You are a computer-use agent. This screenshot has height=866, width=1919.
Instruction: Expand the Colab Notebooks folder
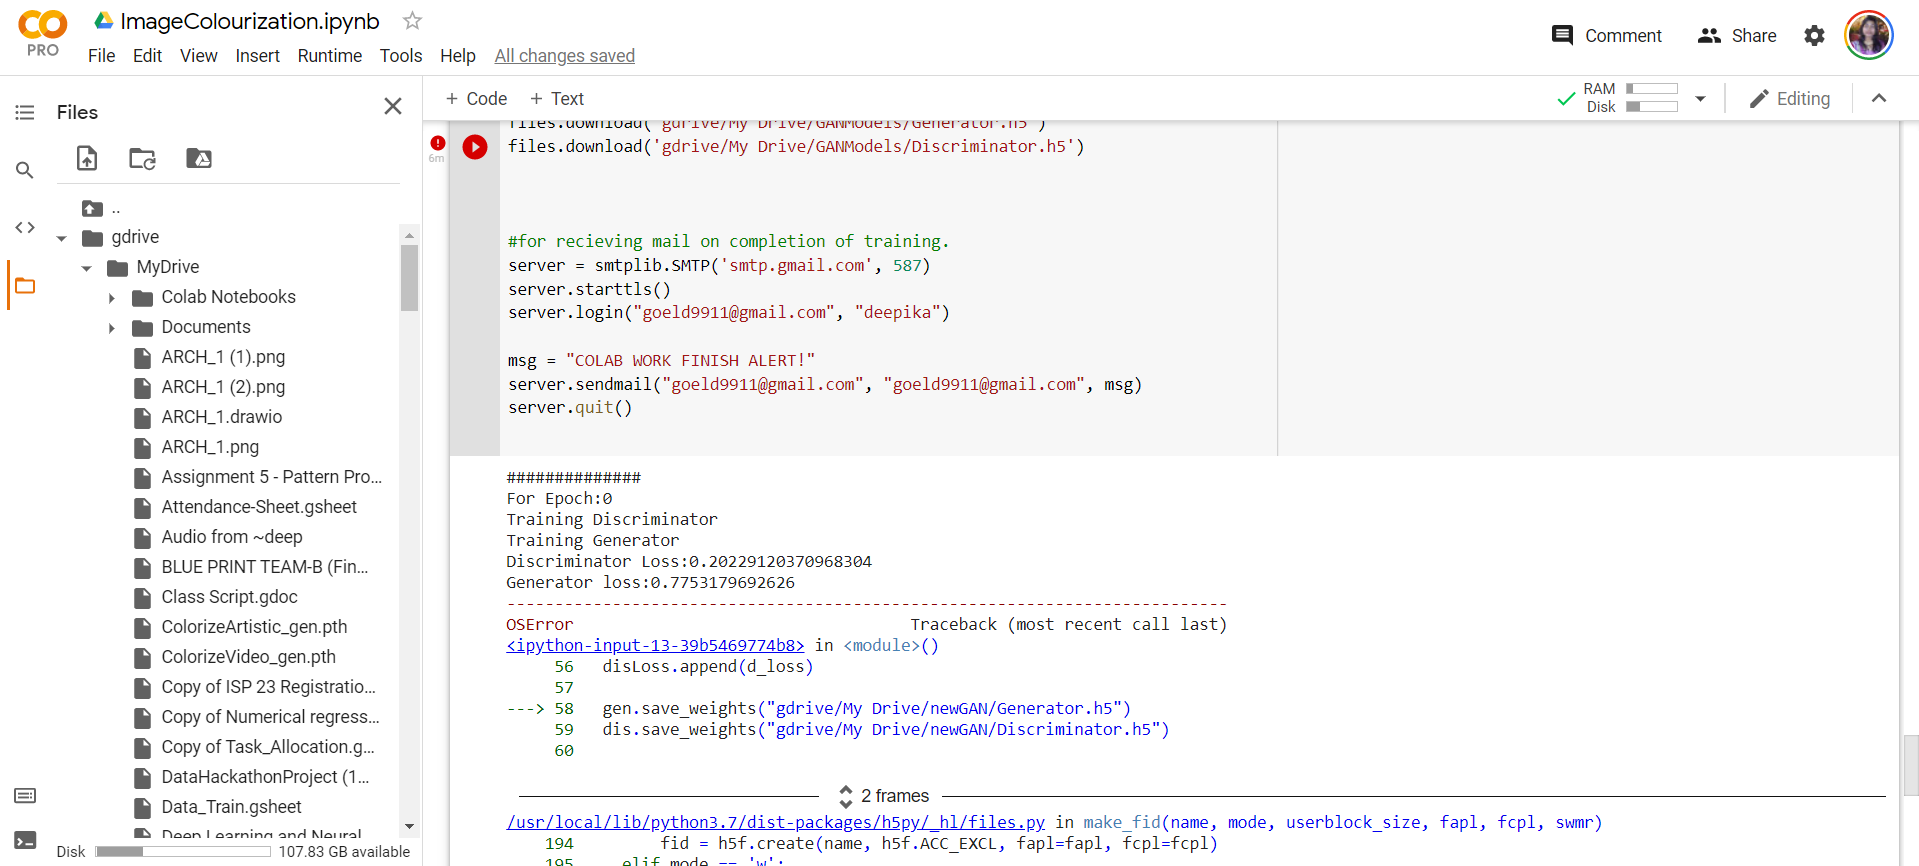click(111, 298)
